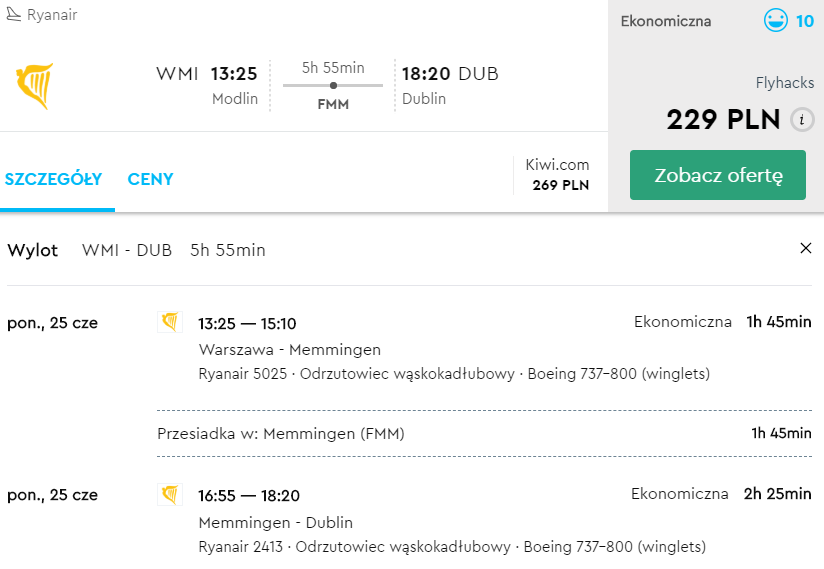Click the green Zobacz ofertę button
This screenshot has width=824, height=569.
[718, 175]
